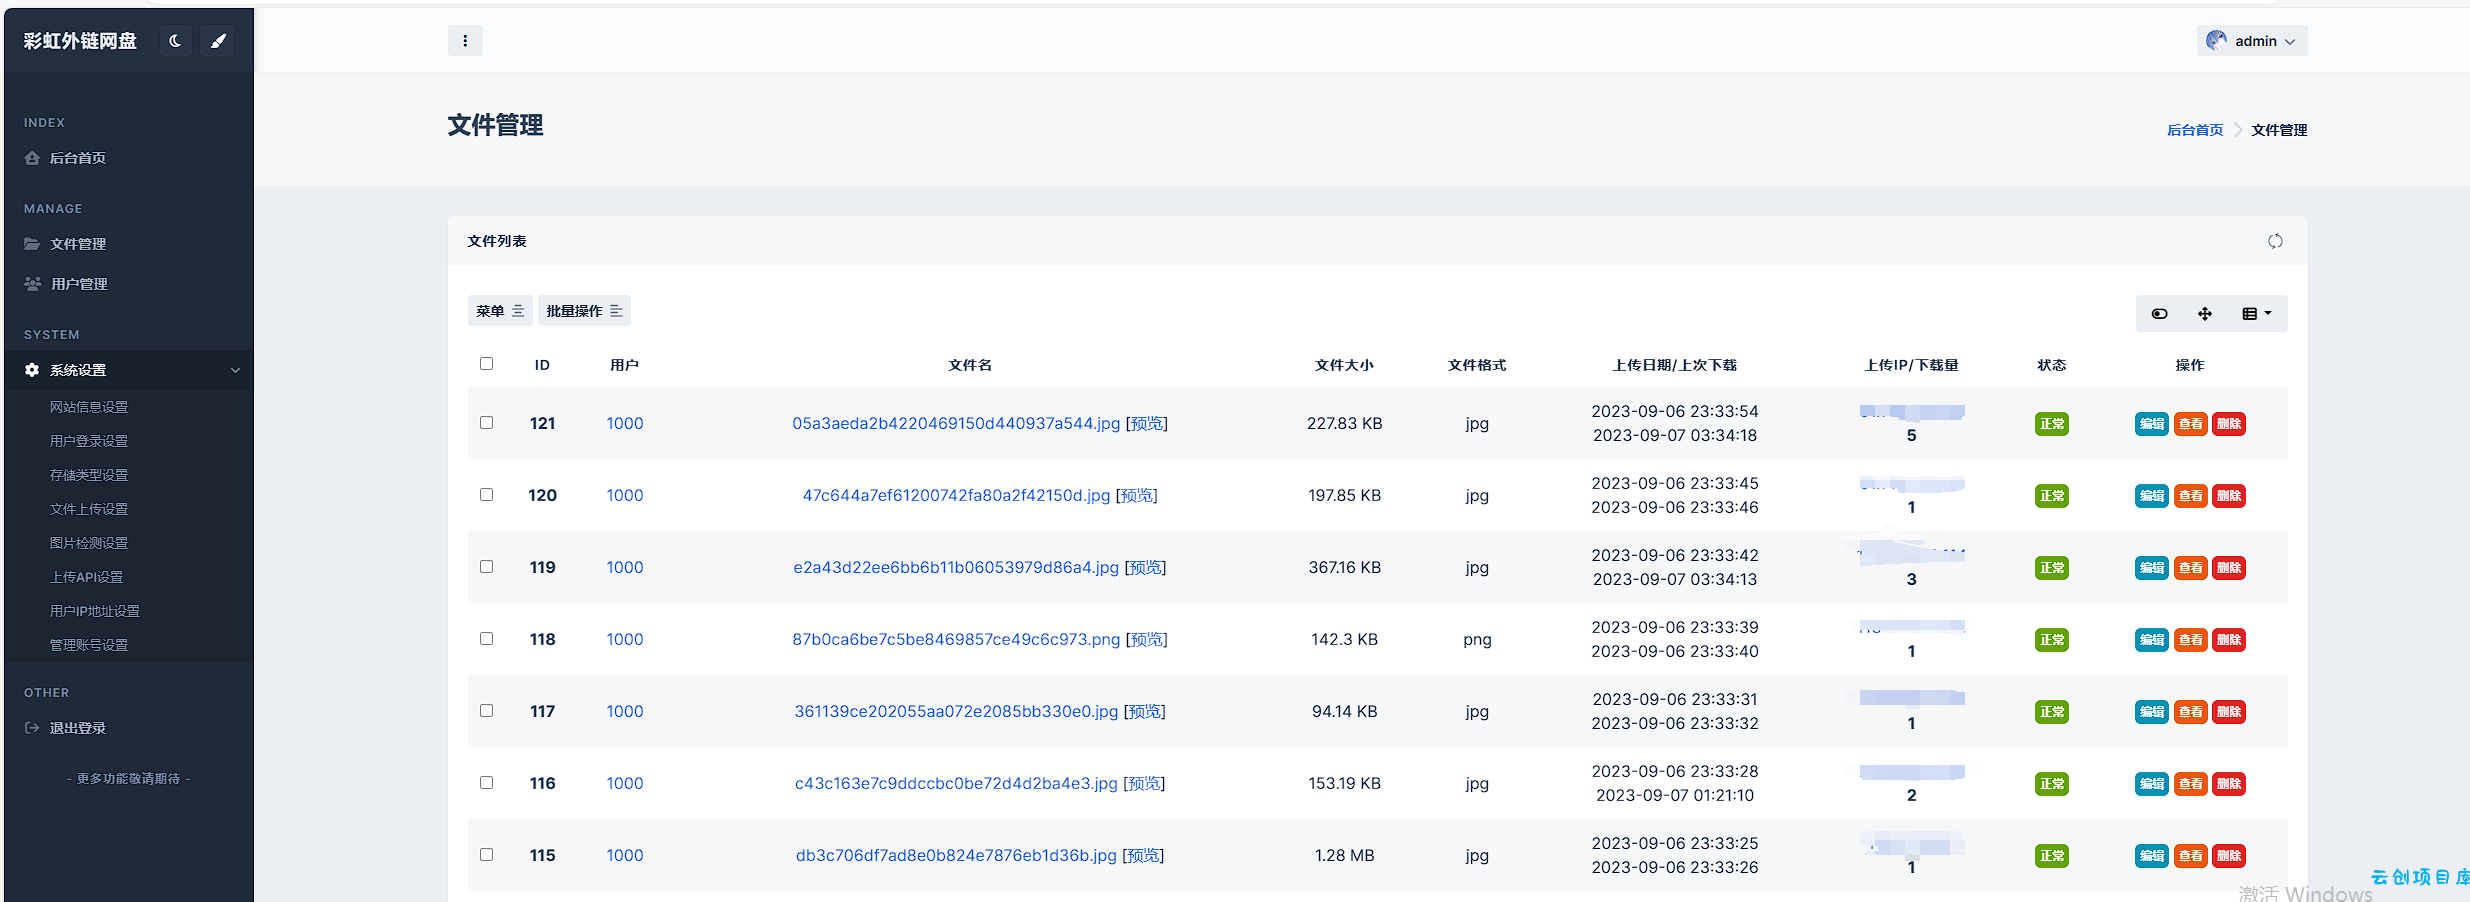Click the 1.28 MB size cell
Screen dimensions: 2470x902
click(x=1344, y=856)
